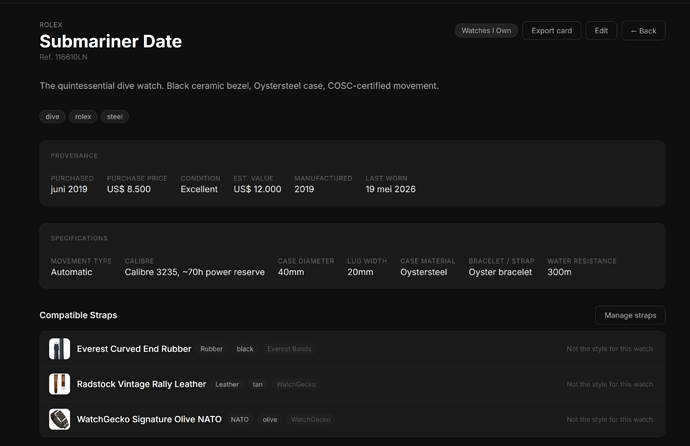Click the Watches I Own badge
This screenshot has height=446, width=690.
(486, 31)
